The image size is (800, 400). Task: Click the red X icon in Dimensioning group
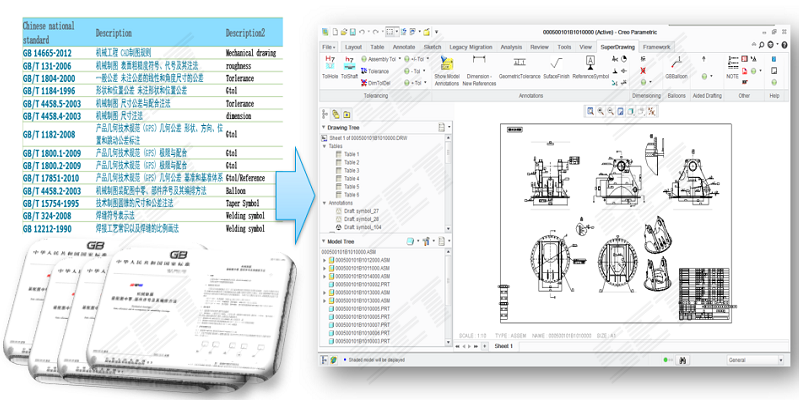643,70
